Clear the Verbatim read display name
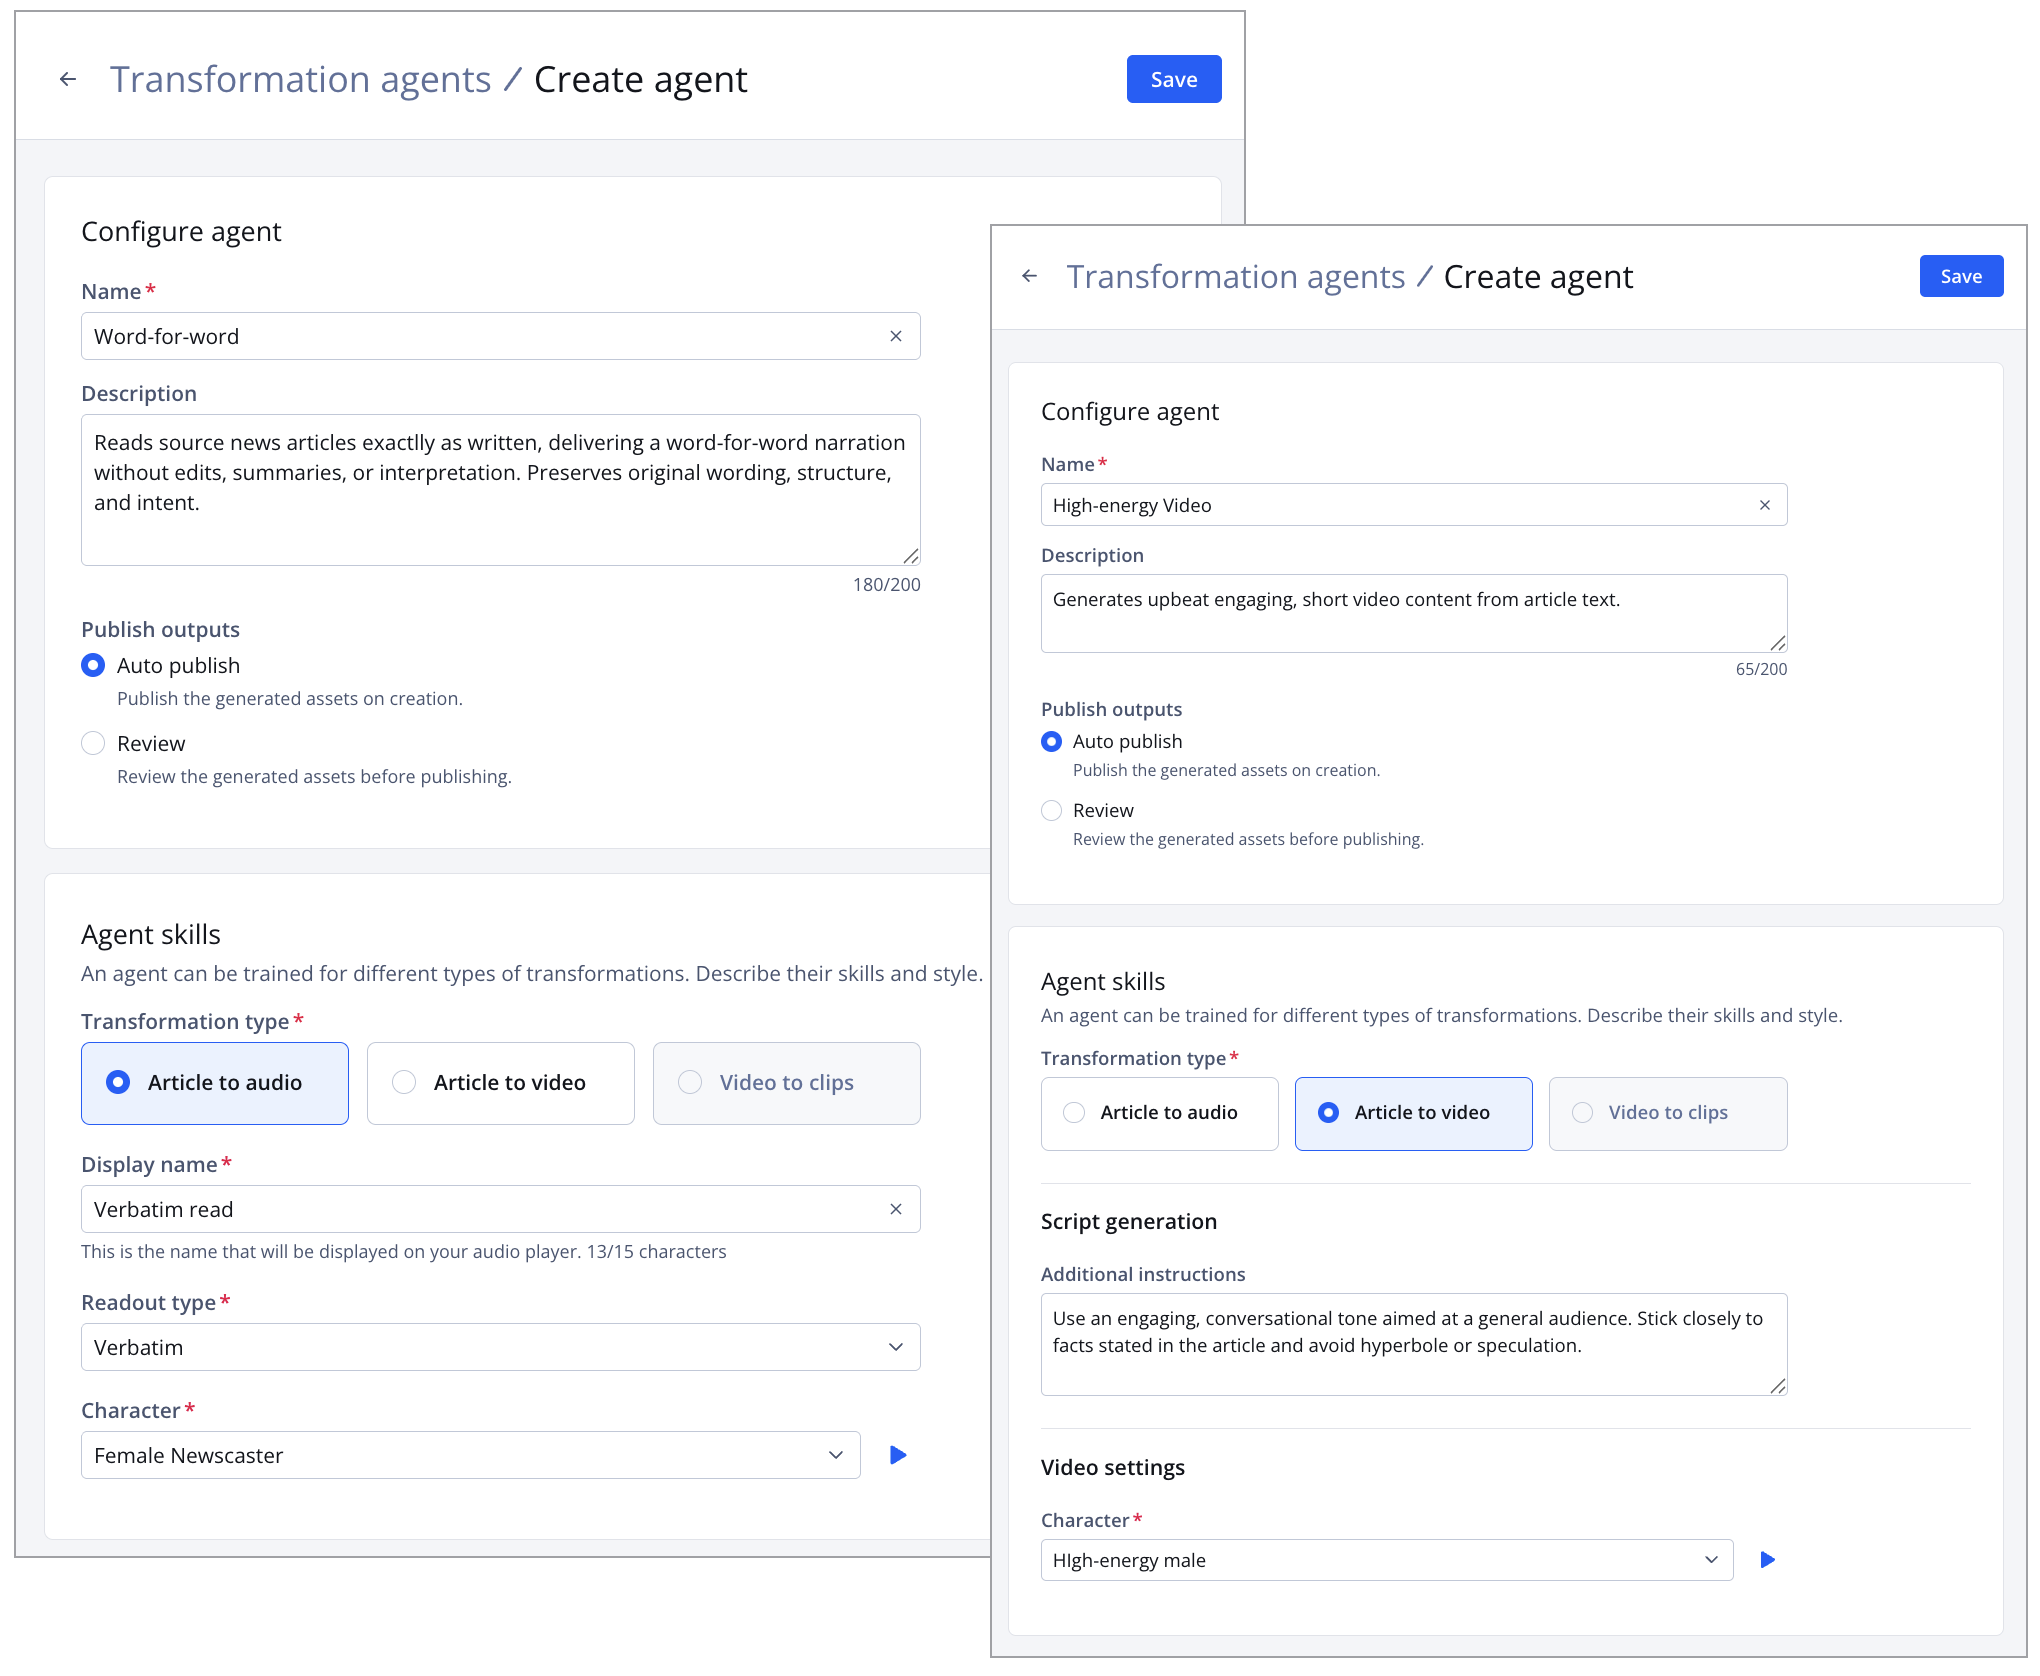This screenshot has width=2040, height=1676. pyautogui.click(x=896, y=1209)
